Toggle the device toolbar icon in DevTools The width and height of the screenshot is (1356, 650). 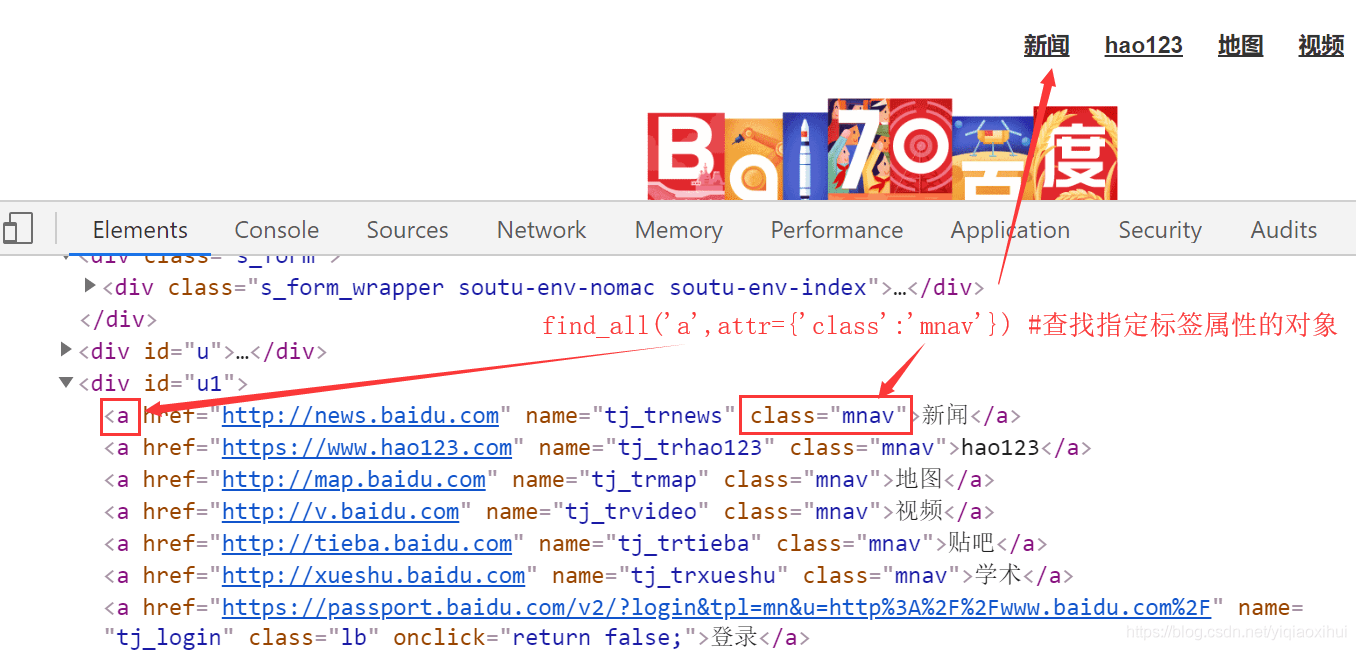coord(17,229)
